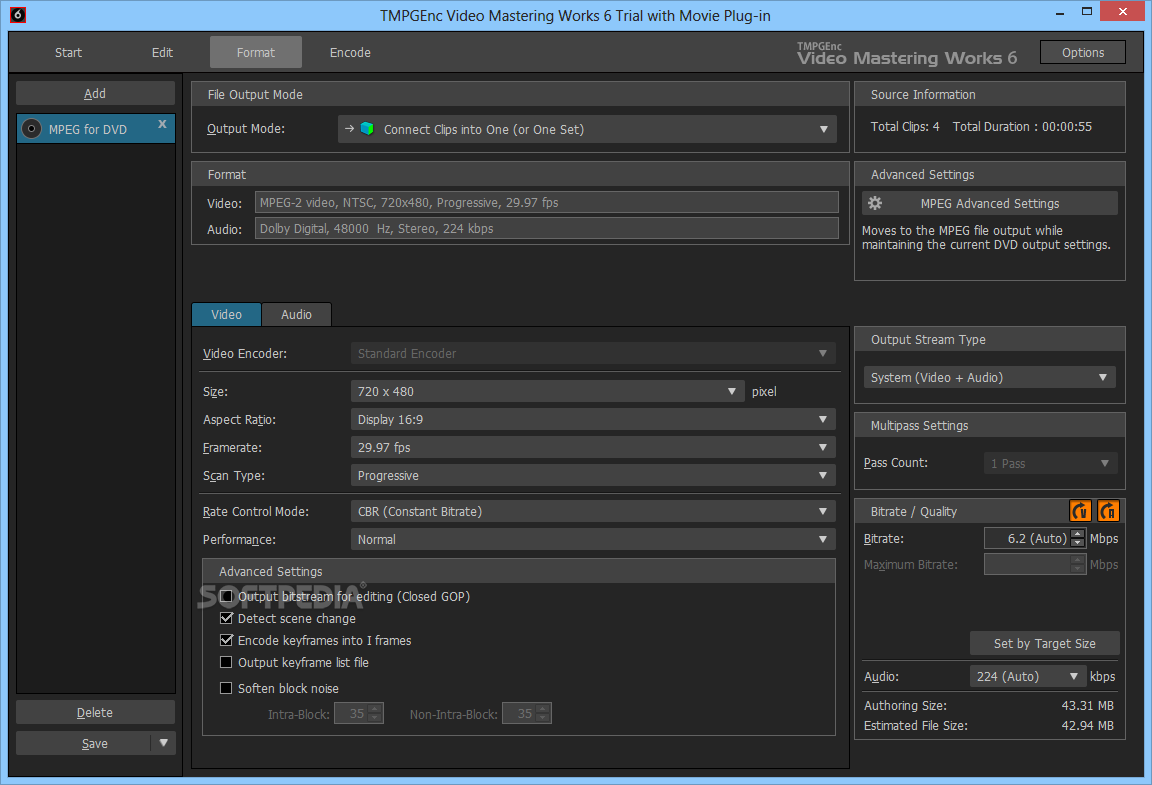Open the Video Encoder dropdown
The width and height of the screenshot is (1152, 785).
tap(593, 354)
